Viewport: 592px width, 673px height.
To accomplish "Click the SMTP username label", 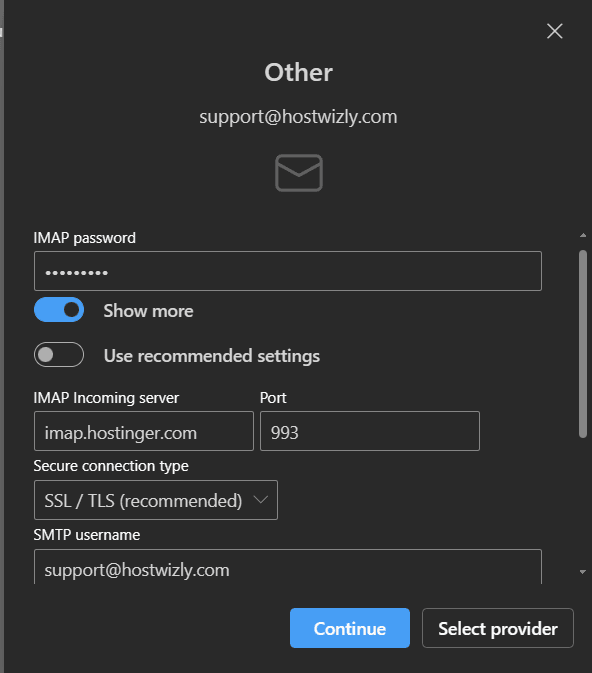I will coord(87,535).
